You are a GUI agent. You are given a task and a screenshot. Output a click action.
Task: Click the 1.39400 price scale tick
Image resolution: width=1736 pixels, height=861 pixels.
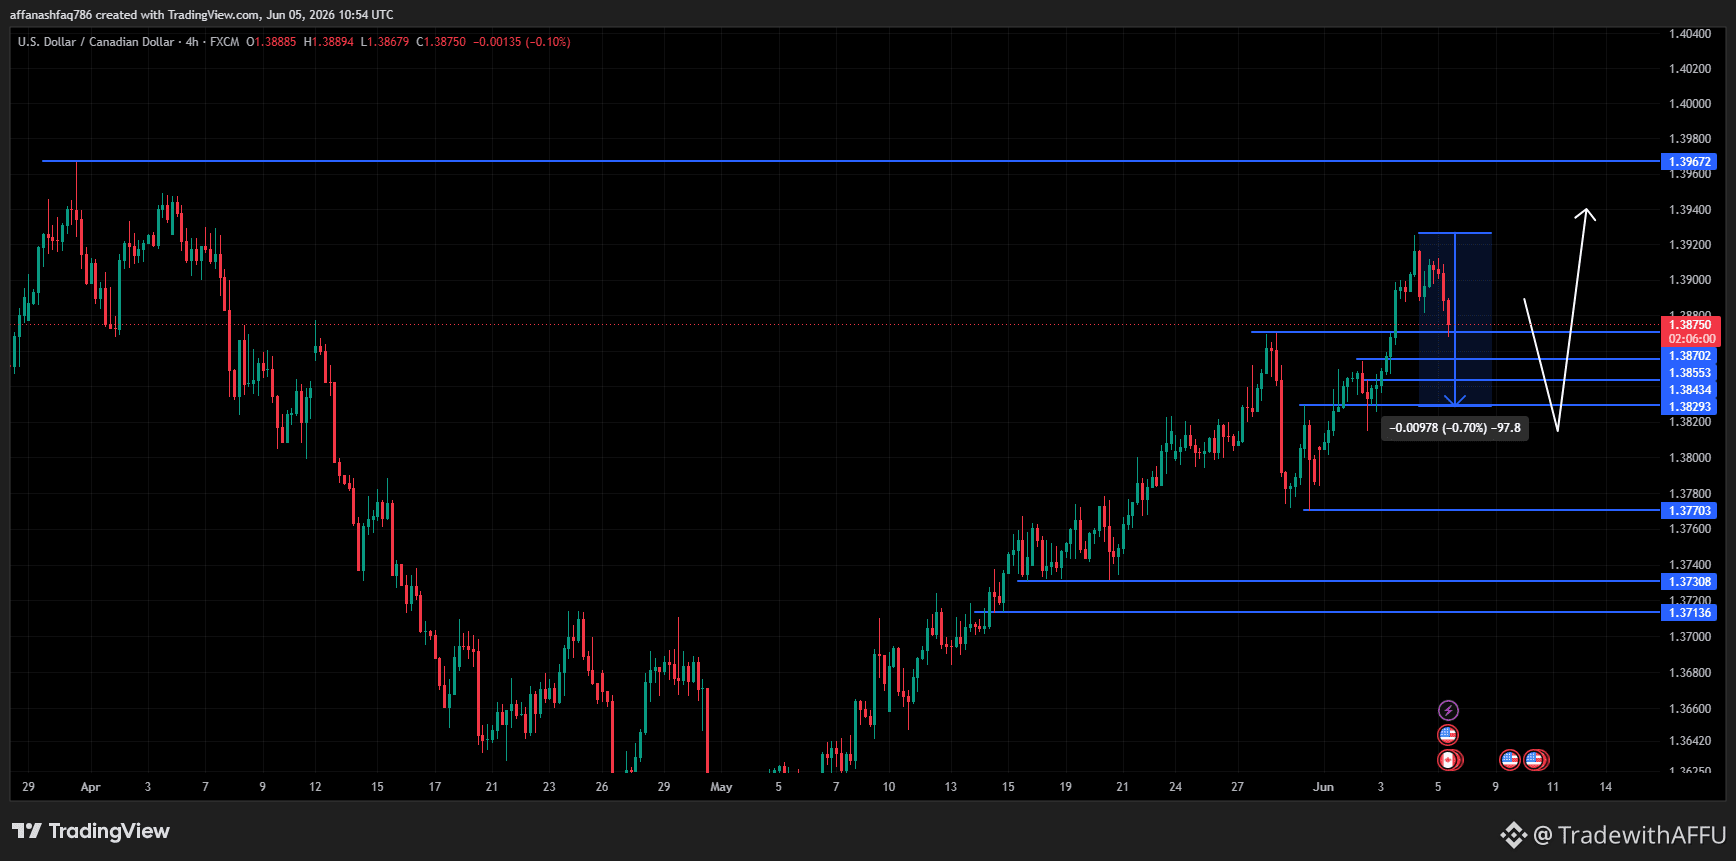tap(1690, 210)
